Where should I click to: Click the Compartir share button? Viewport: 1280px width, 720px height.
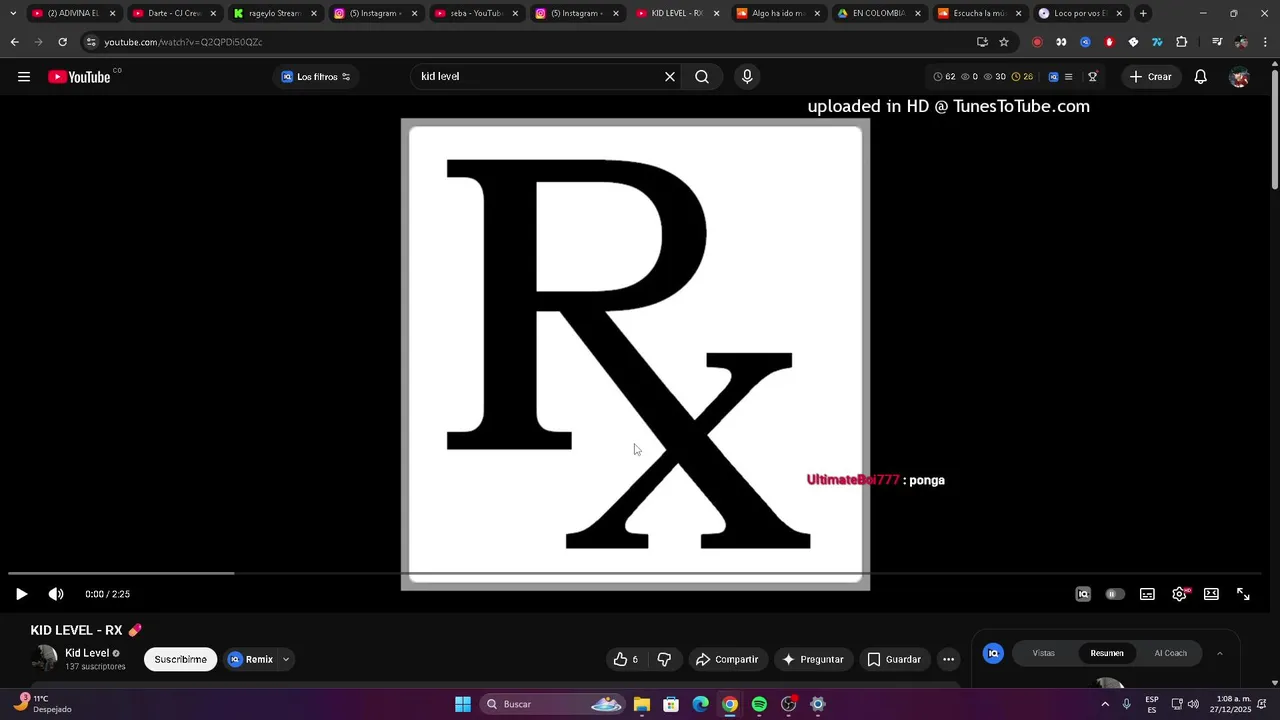click(727, 659)
